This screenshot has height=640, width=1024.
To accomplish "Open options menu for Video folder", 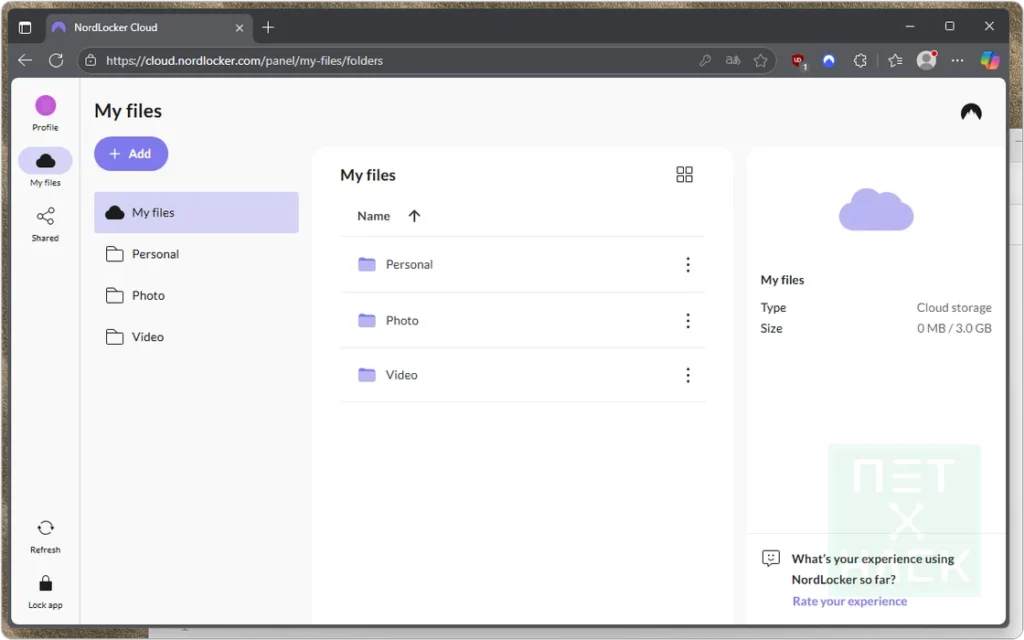I will (x=687, y=375).
